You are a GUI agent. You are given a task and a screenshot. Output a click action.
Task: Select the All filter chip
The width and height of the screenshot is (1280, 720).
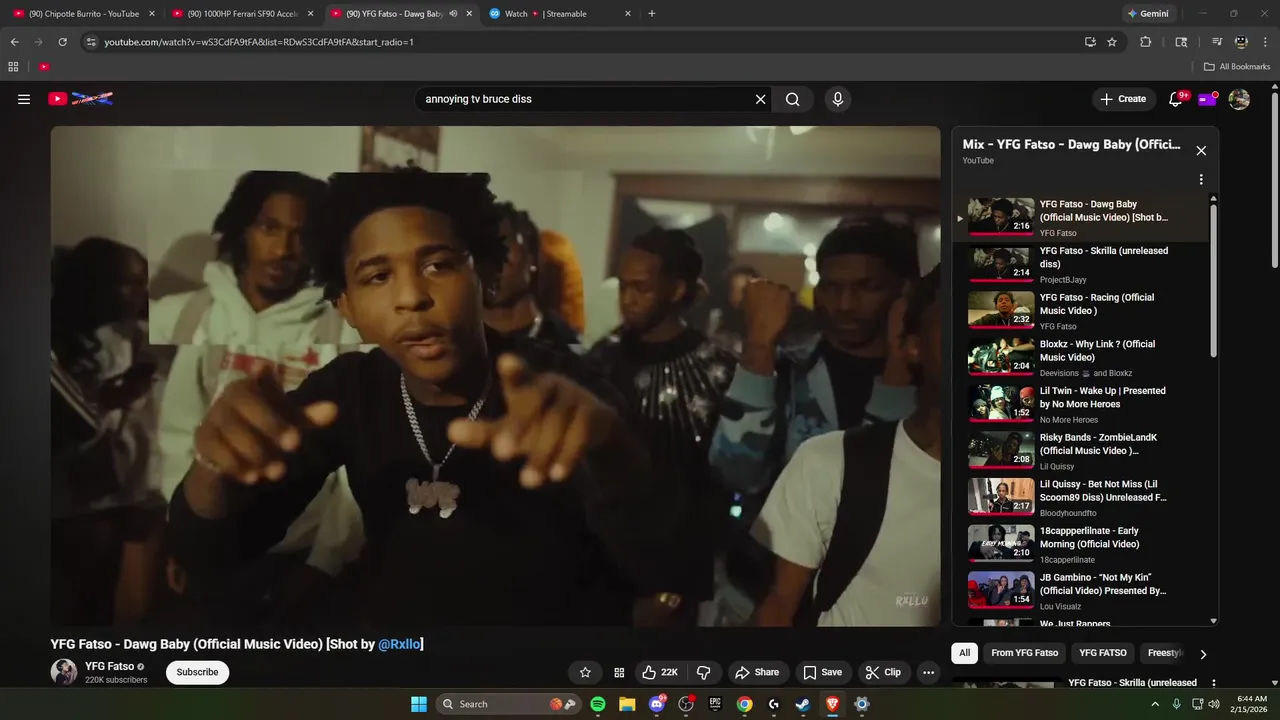pyautogui.click(x=964, y=653)
